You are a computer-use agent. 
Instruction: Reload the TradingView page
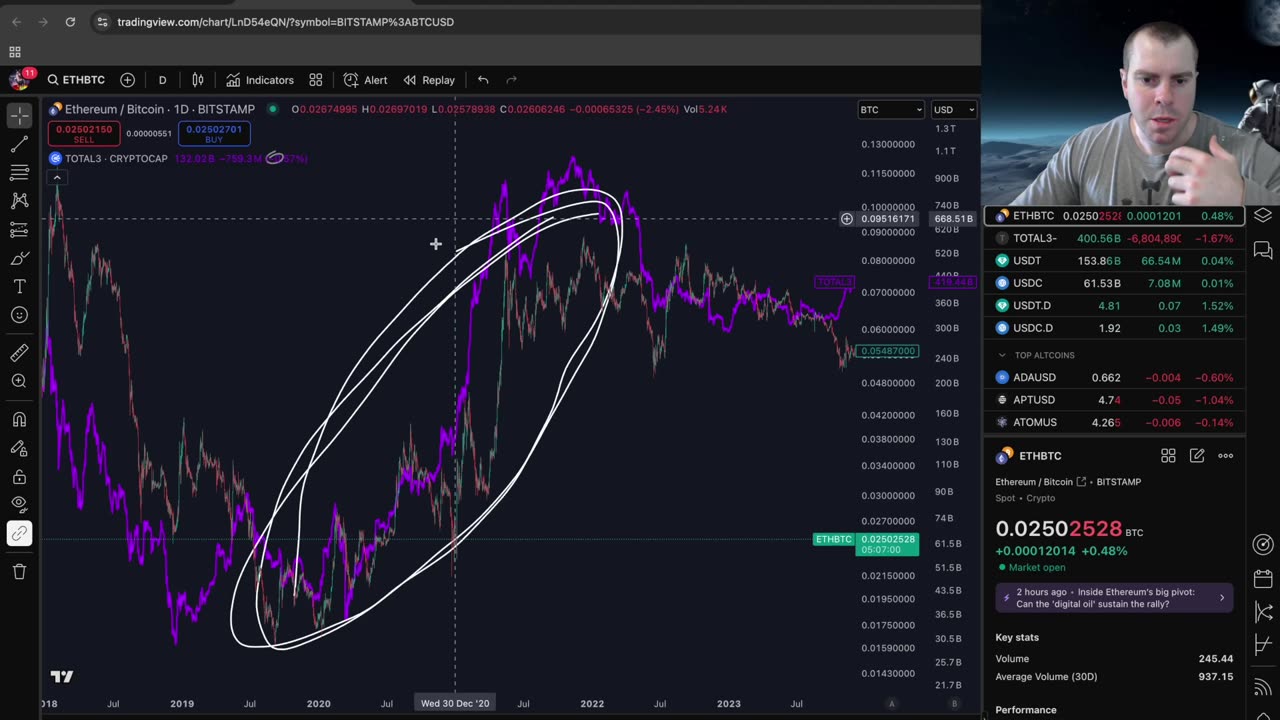tap(70, 22)
